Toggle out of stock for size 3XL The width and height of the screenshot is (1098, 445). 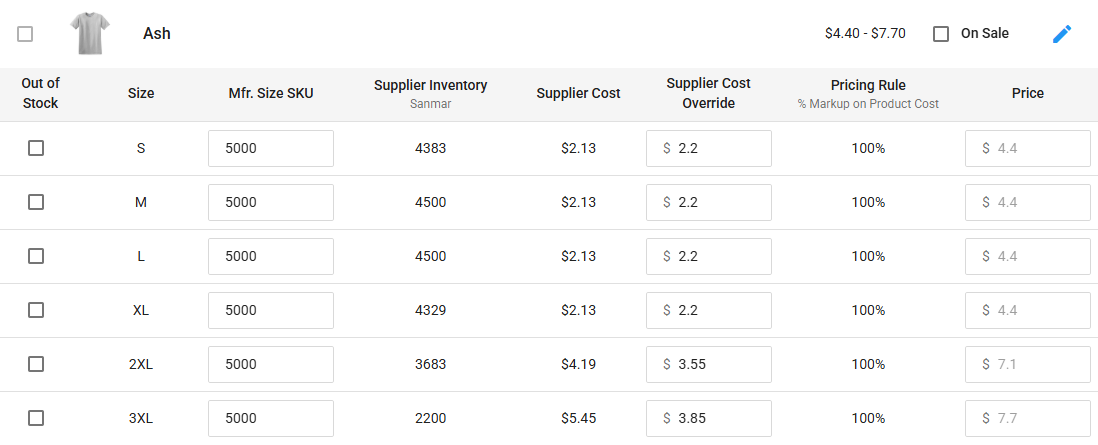pyautogui.click(x=36, y=418)
